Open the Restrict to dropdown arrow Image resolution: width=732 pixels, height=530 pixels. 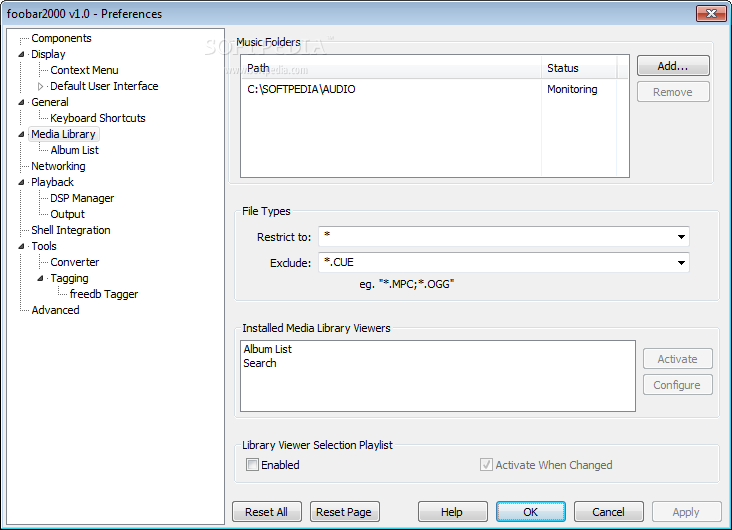pos(681,237)
